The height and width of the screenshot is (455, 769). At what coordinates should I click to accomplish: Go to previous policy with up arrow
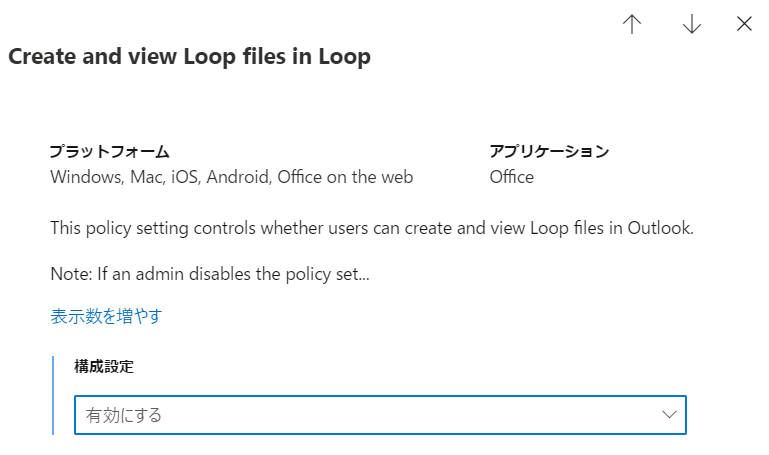coord(631,25)
